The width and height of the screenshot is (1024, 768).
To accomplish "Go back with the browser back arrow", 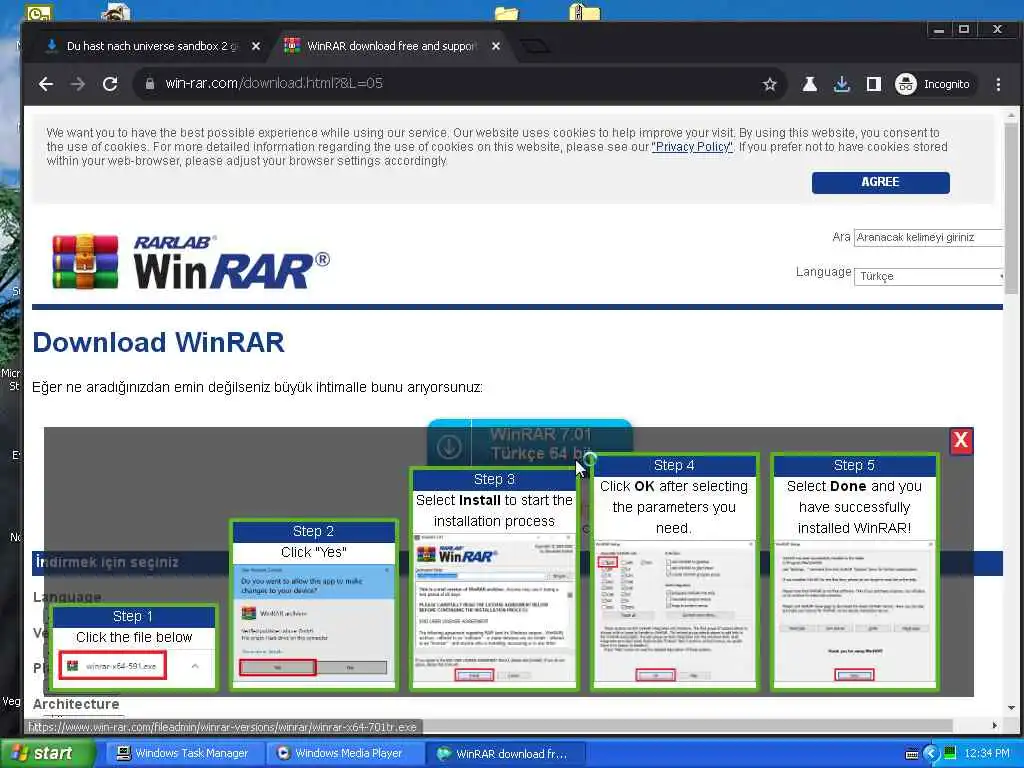I will point(46,84).
